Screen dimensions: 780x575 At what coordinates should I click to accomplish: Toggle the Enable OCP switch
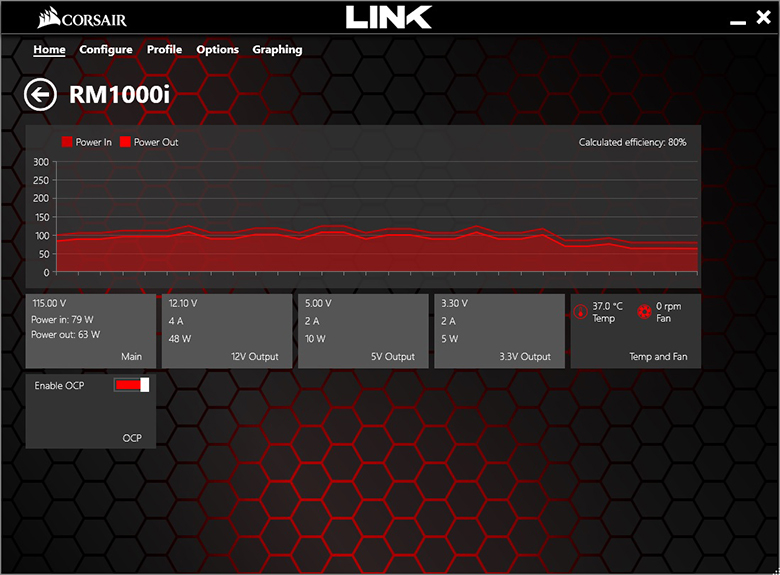click(131, 385)
